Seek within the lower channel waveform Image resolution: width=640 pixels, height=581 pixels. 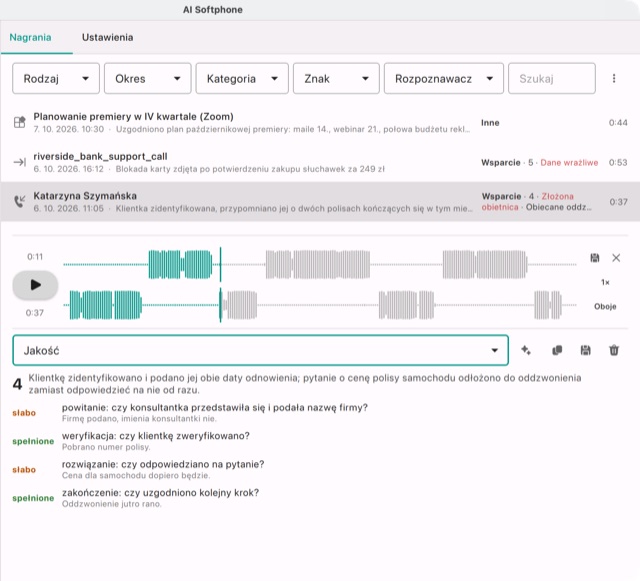click(x=320, y=305)
